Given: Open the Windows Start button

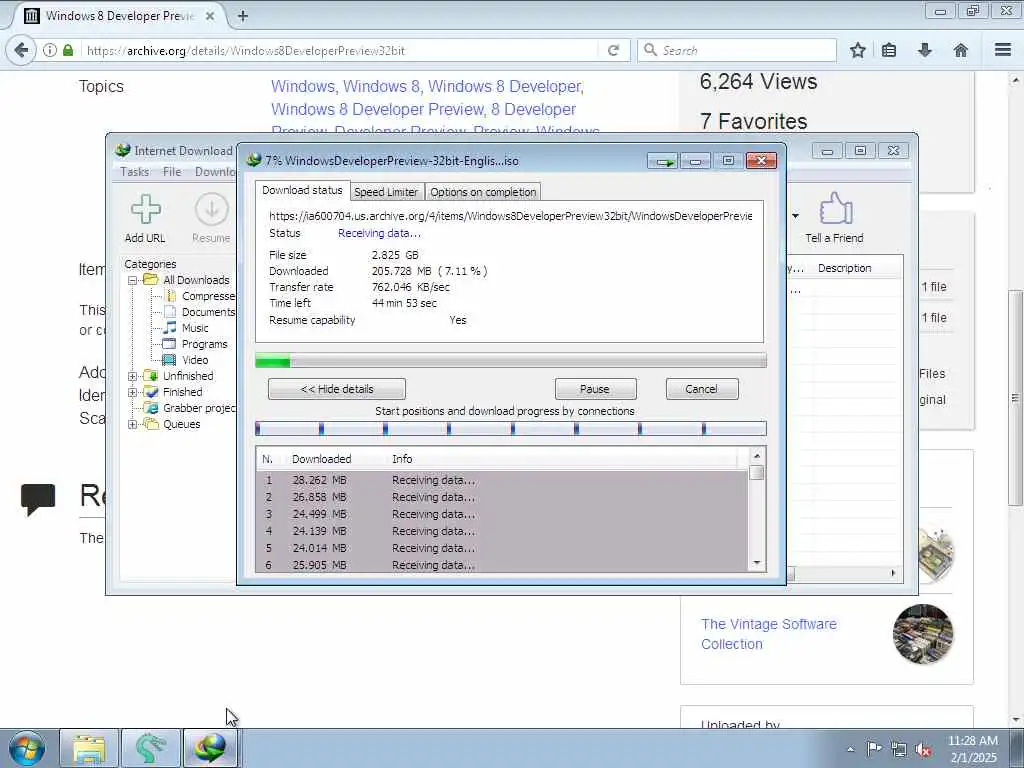Looking at the screenshot, I should click(x=27, y=748).
